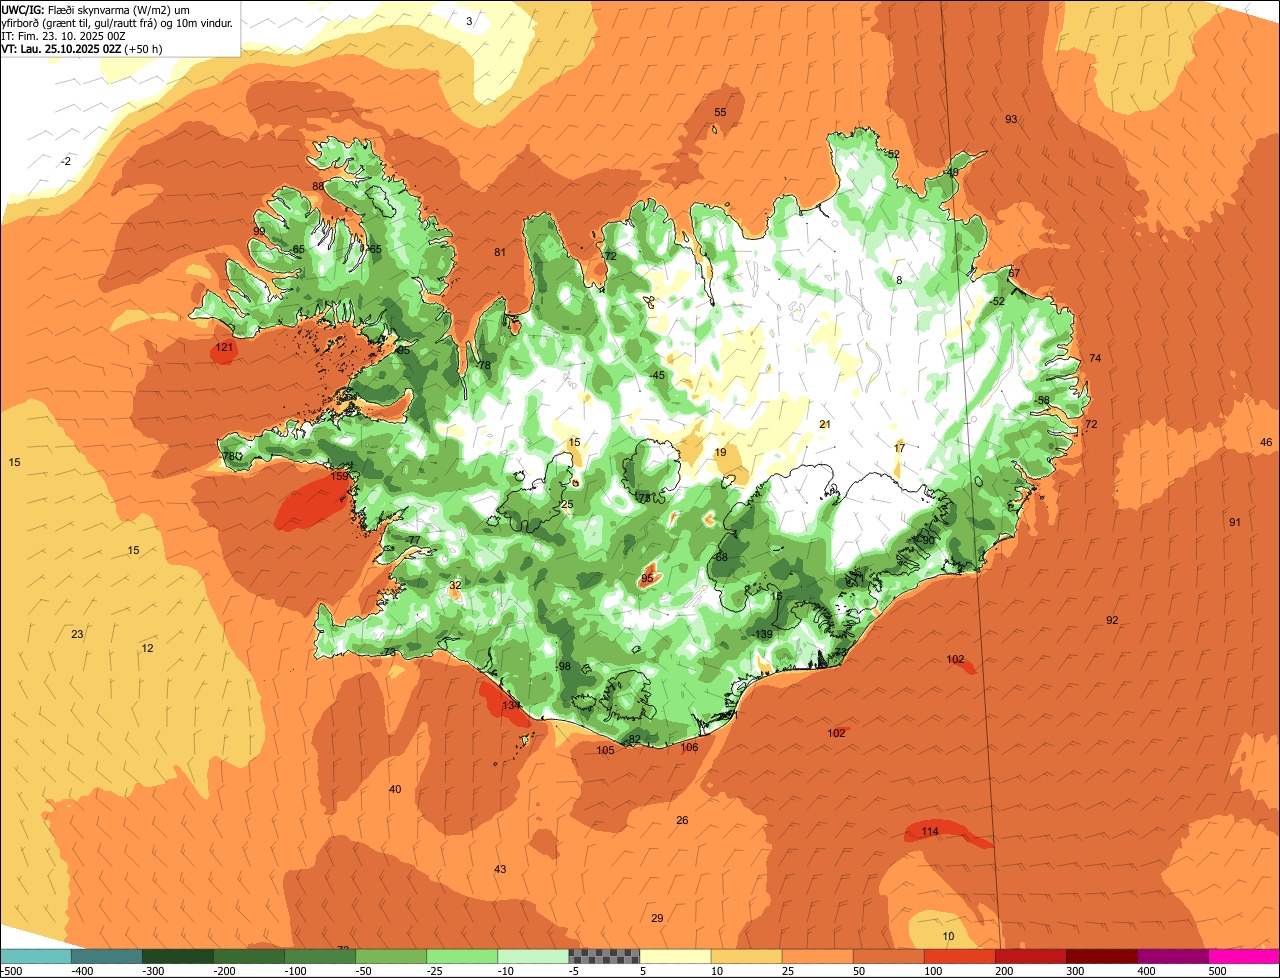Click the map value 29 at the southern edge
This screenshot has width=1280, height=978.
[657, 919]
